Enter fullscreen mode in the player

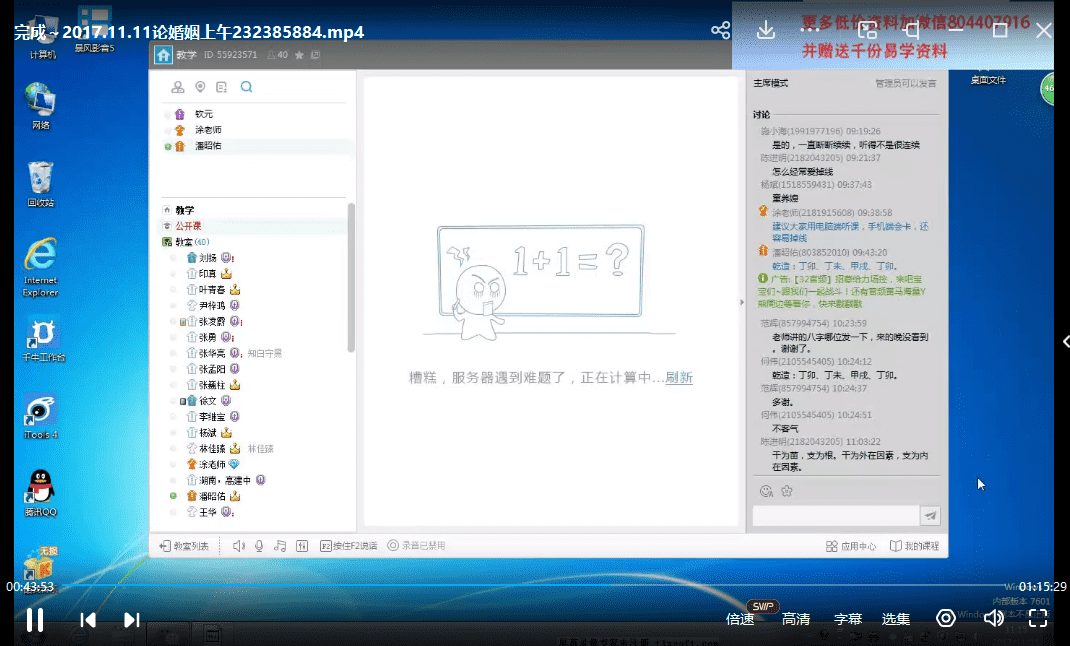click(1038, 619)
